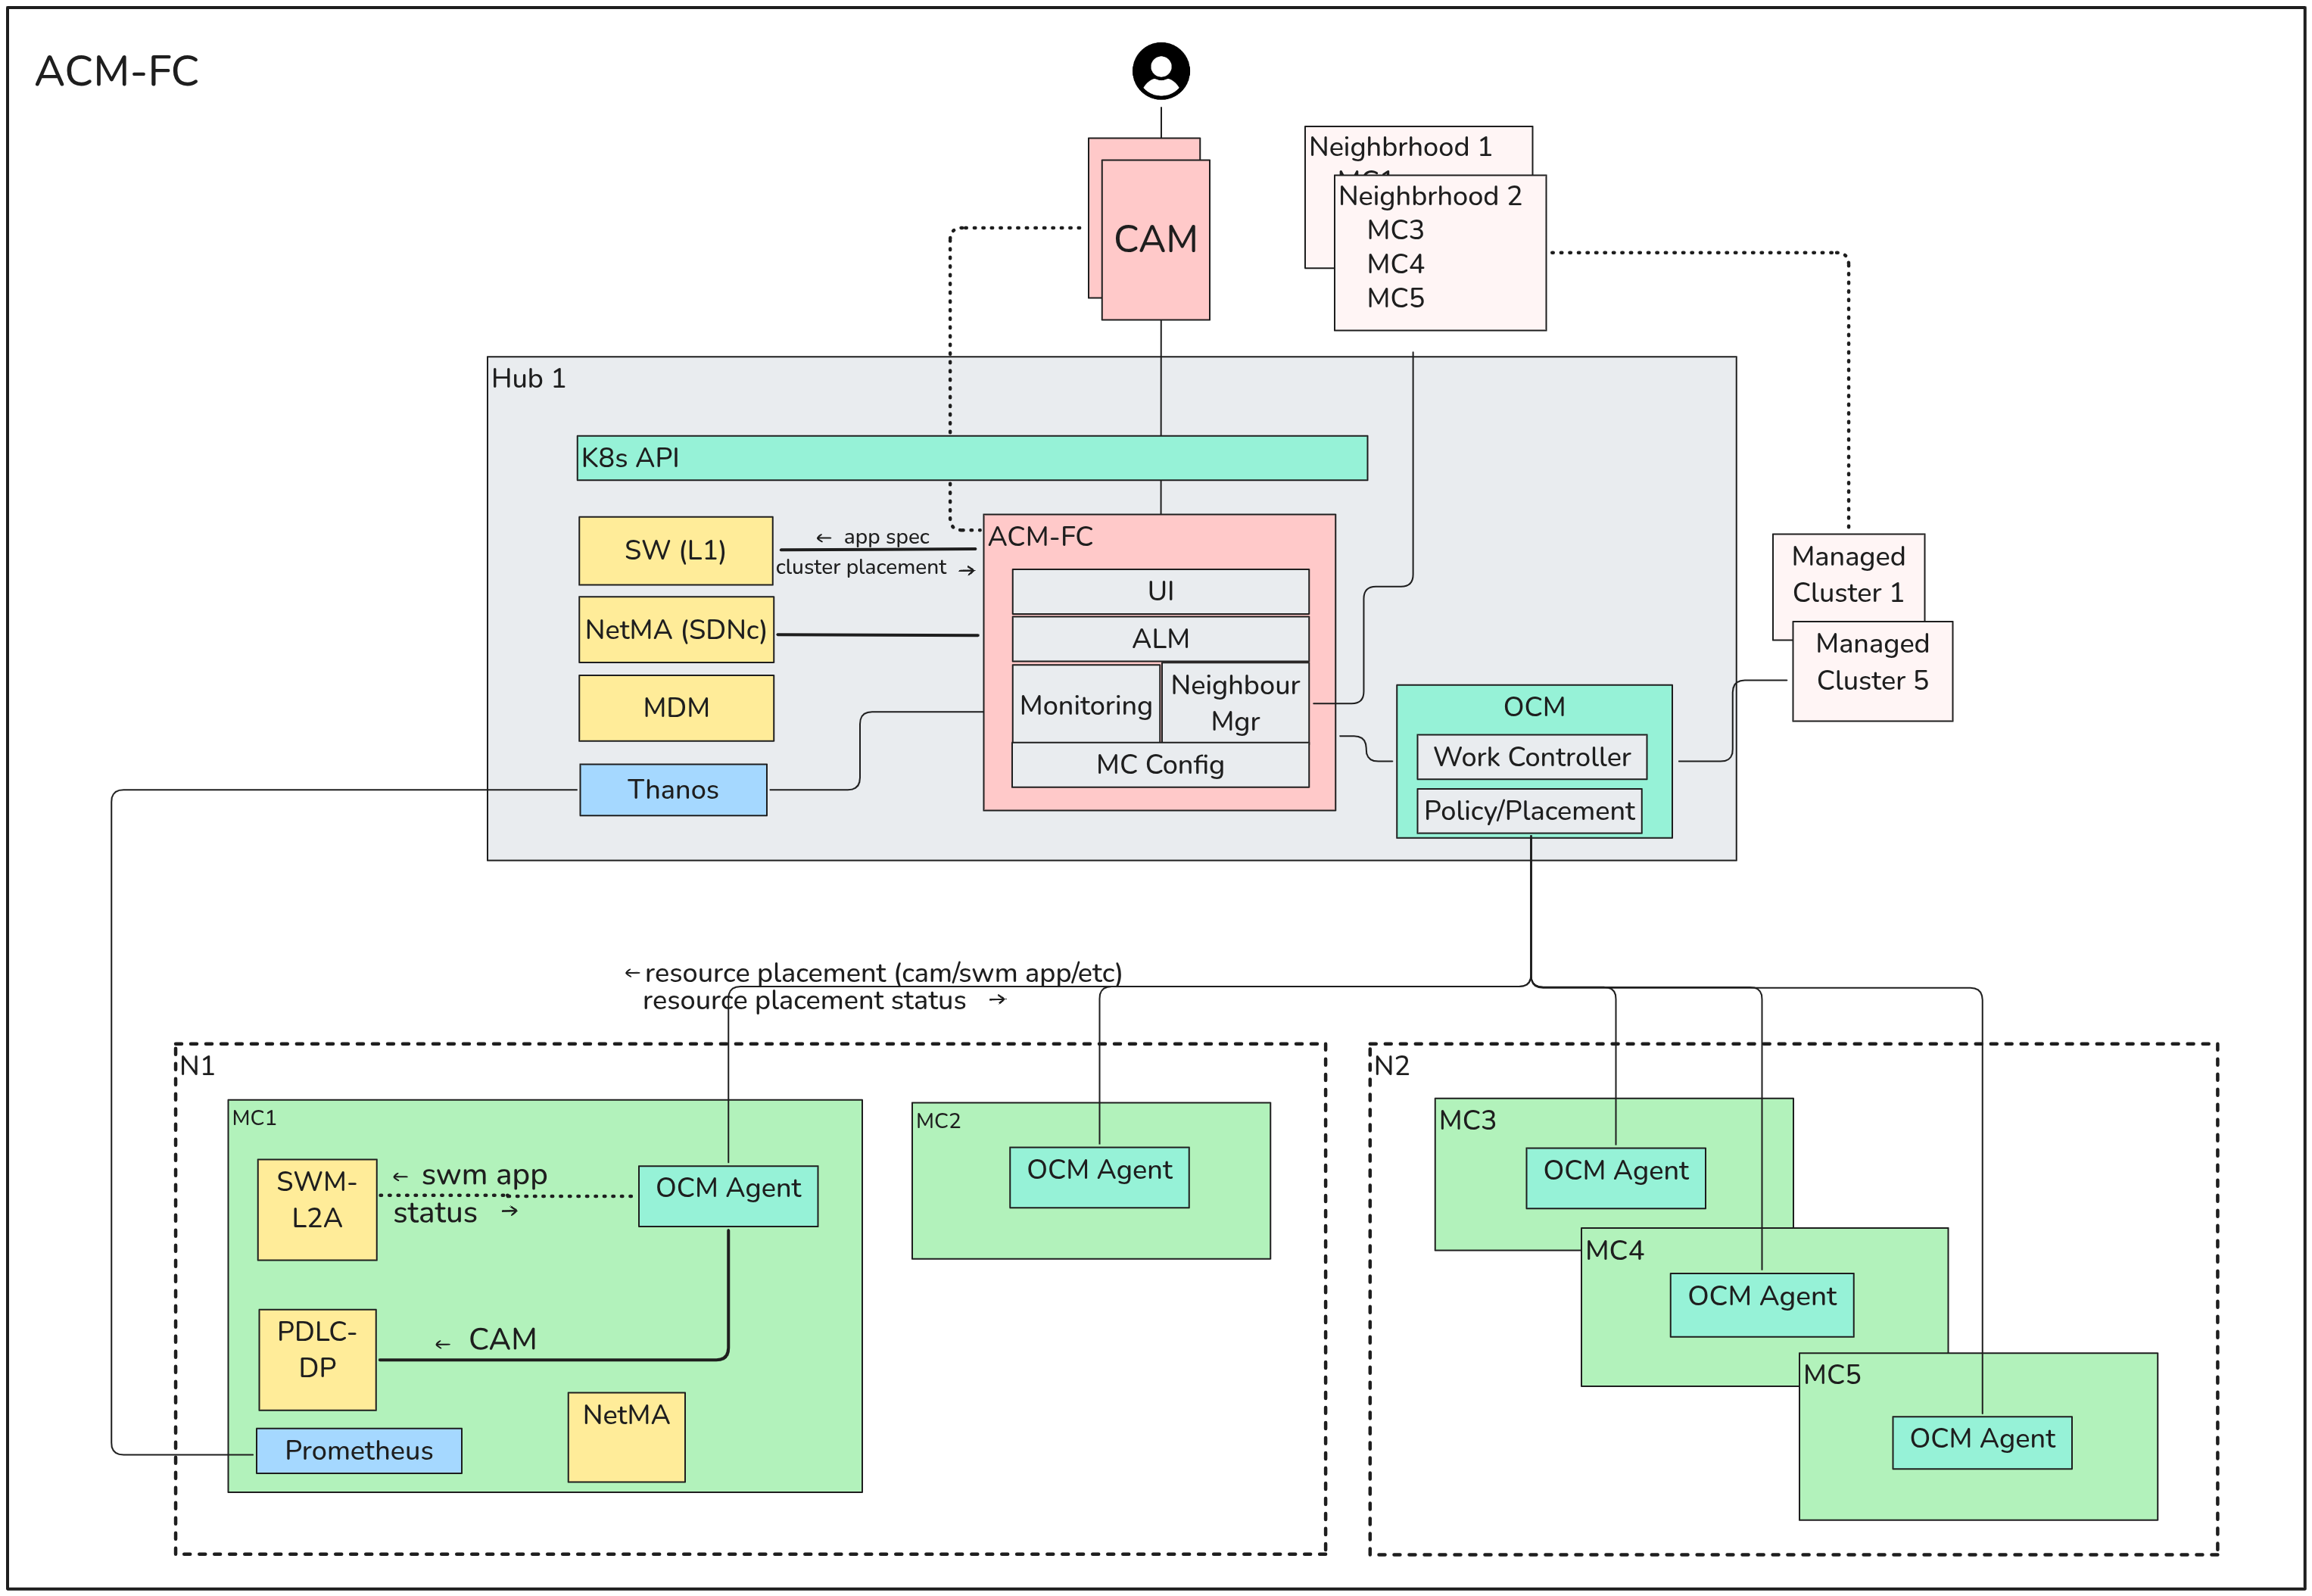
Task: Click the Managed Cluster 5 box
Action: (x=1871, y=670)
